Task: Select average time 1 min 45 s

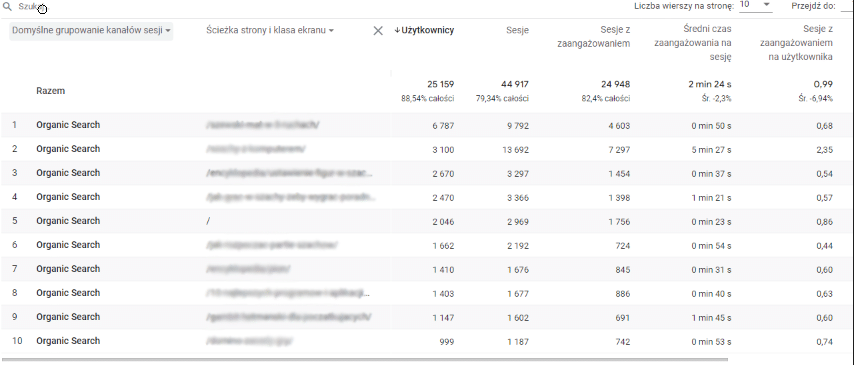Action: point(711,318)
